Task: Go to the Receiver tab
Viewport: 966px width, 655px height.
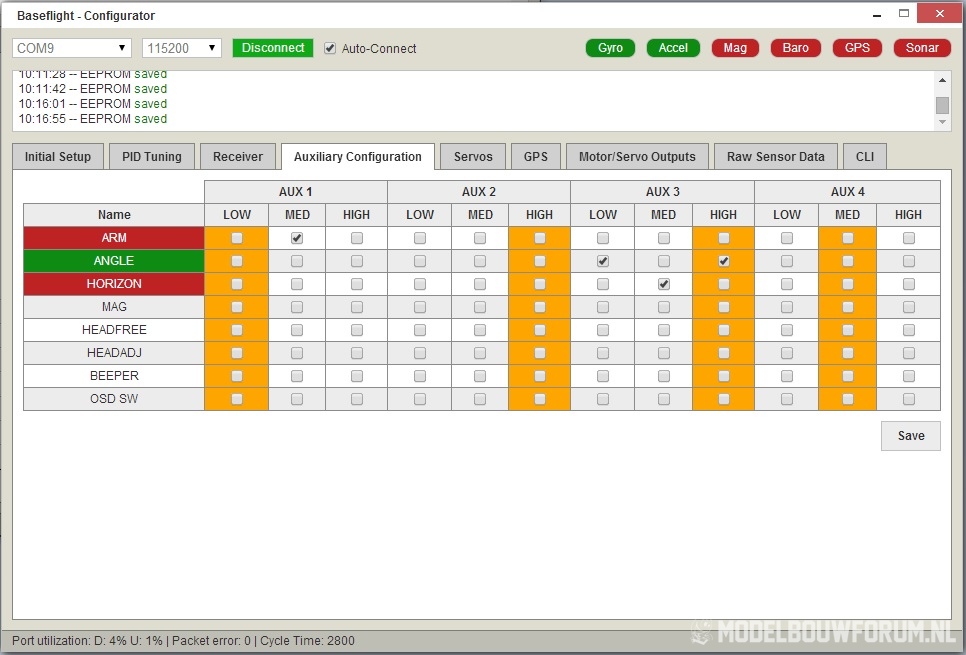Action: (238, 157)
